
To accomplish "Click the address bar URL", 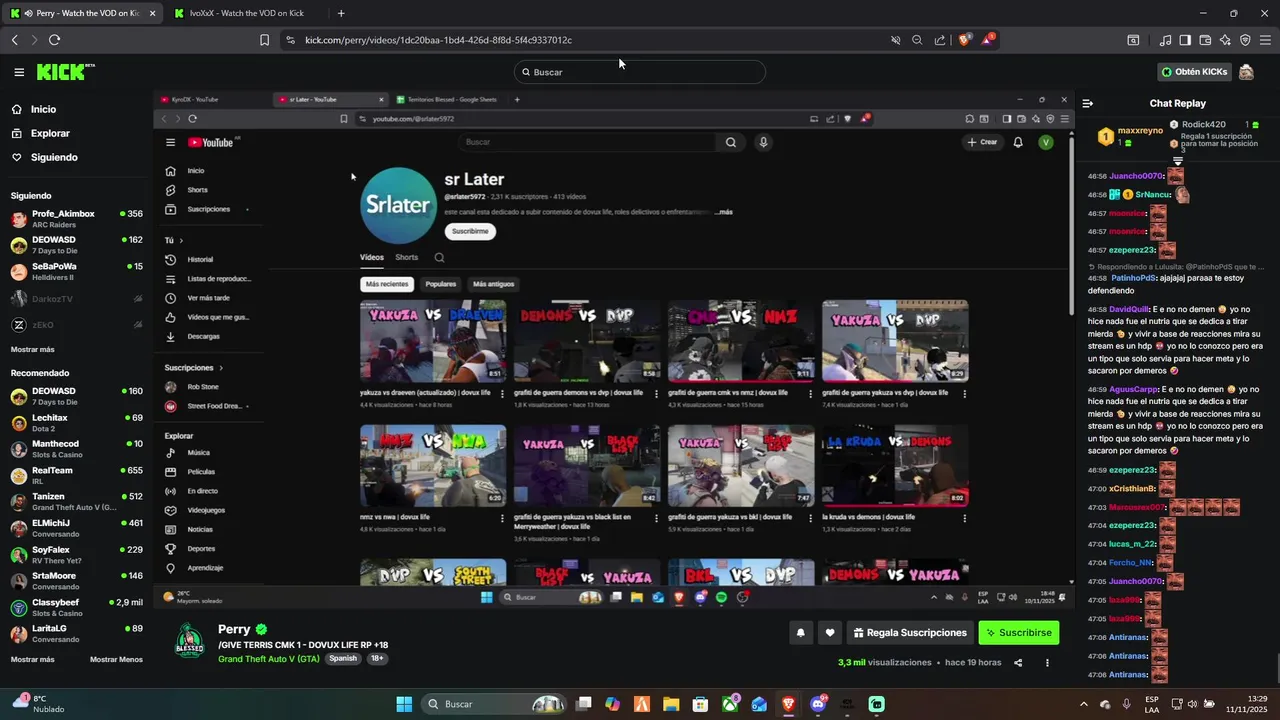I will click(438, 40).
